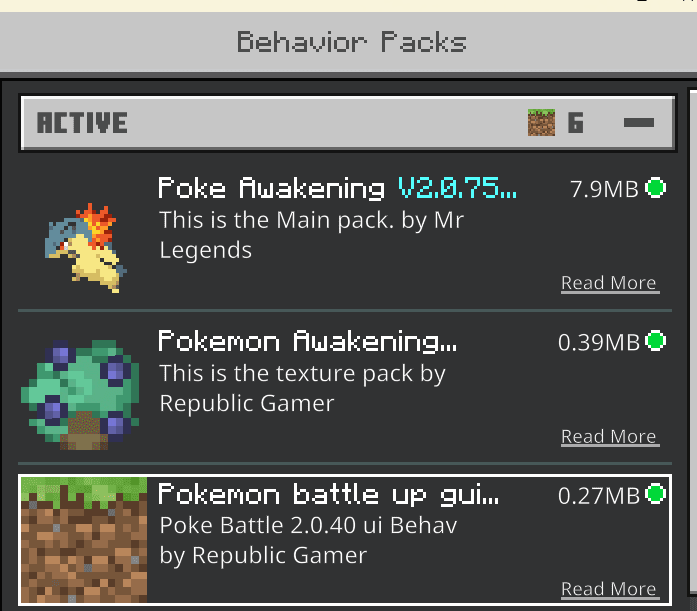Click the ACTIVE section header label
This screenshot has height=611, width=697.
(x=82, y=123)
